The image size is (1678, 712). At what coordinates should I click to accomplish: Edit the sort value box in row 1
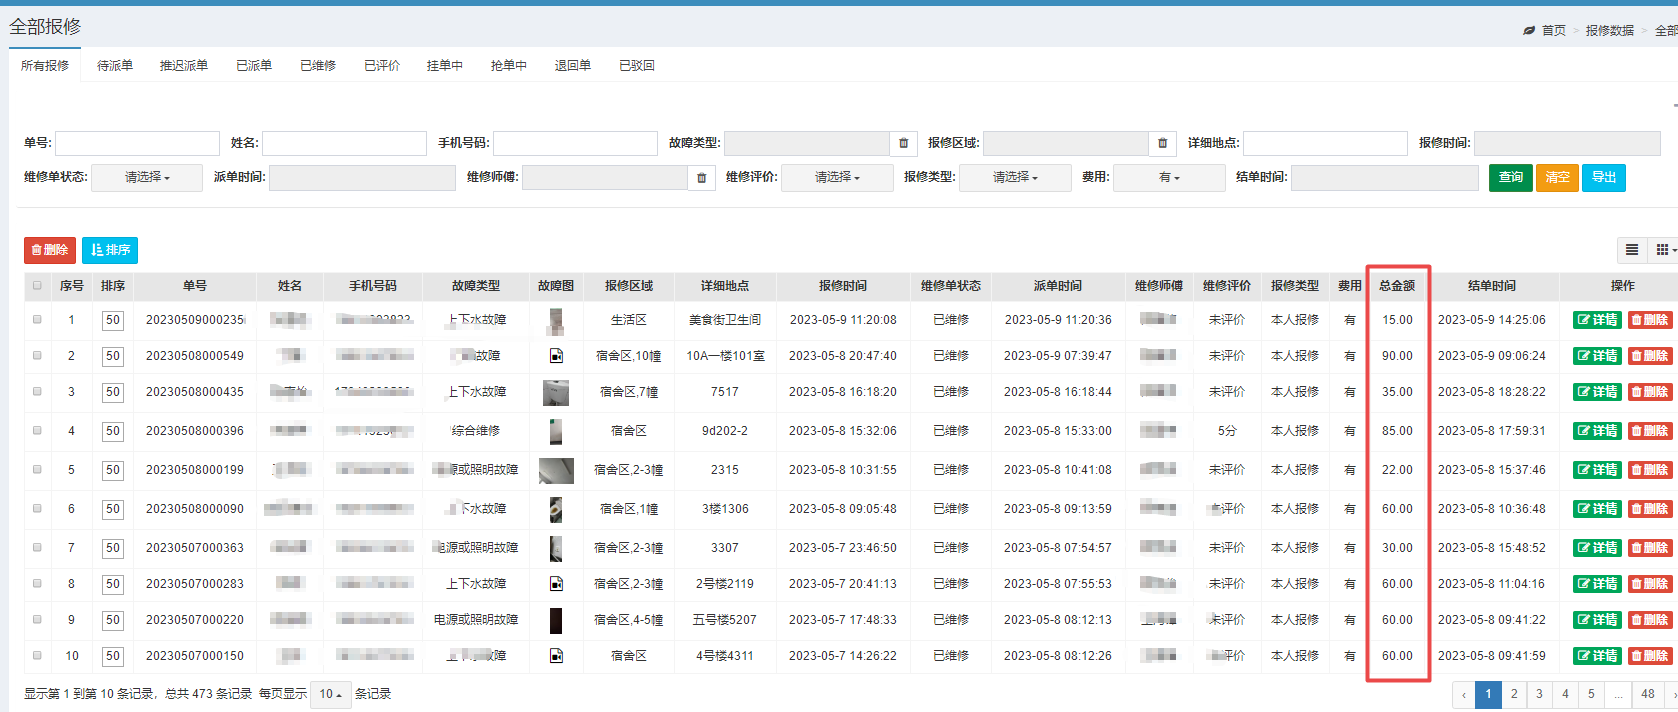[113, 321]
